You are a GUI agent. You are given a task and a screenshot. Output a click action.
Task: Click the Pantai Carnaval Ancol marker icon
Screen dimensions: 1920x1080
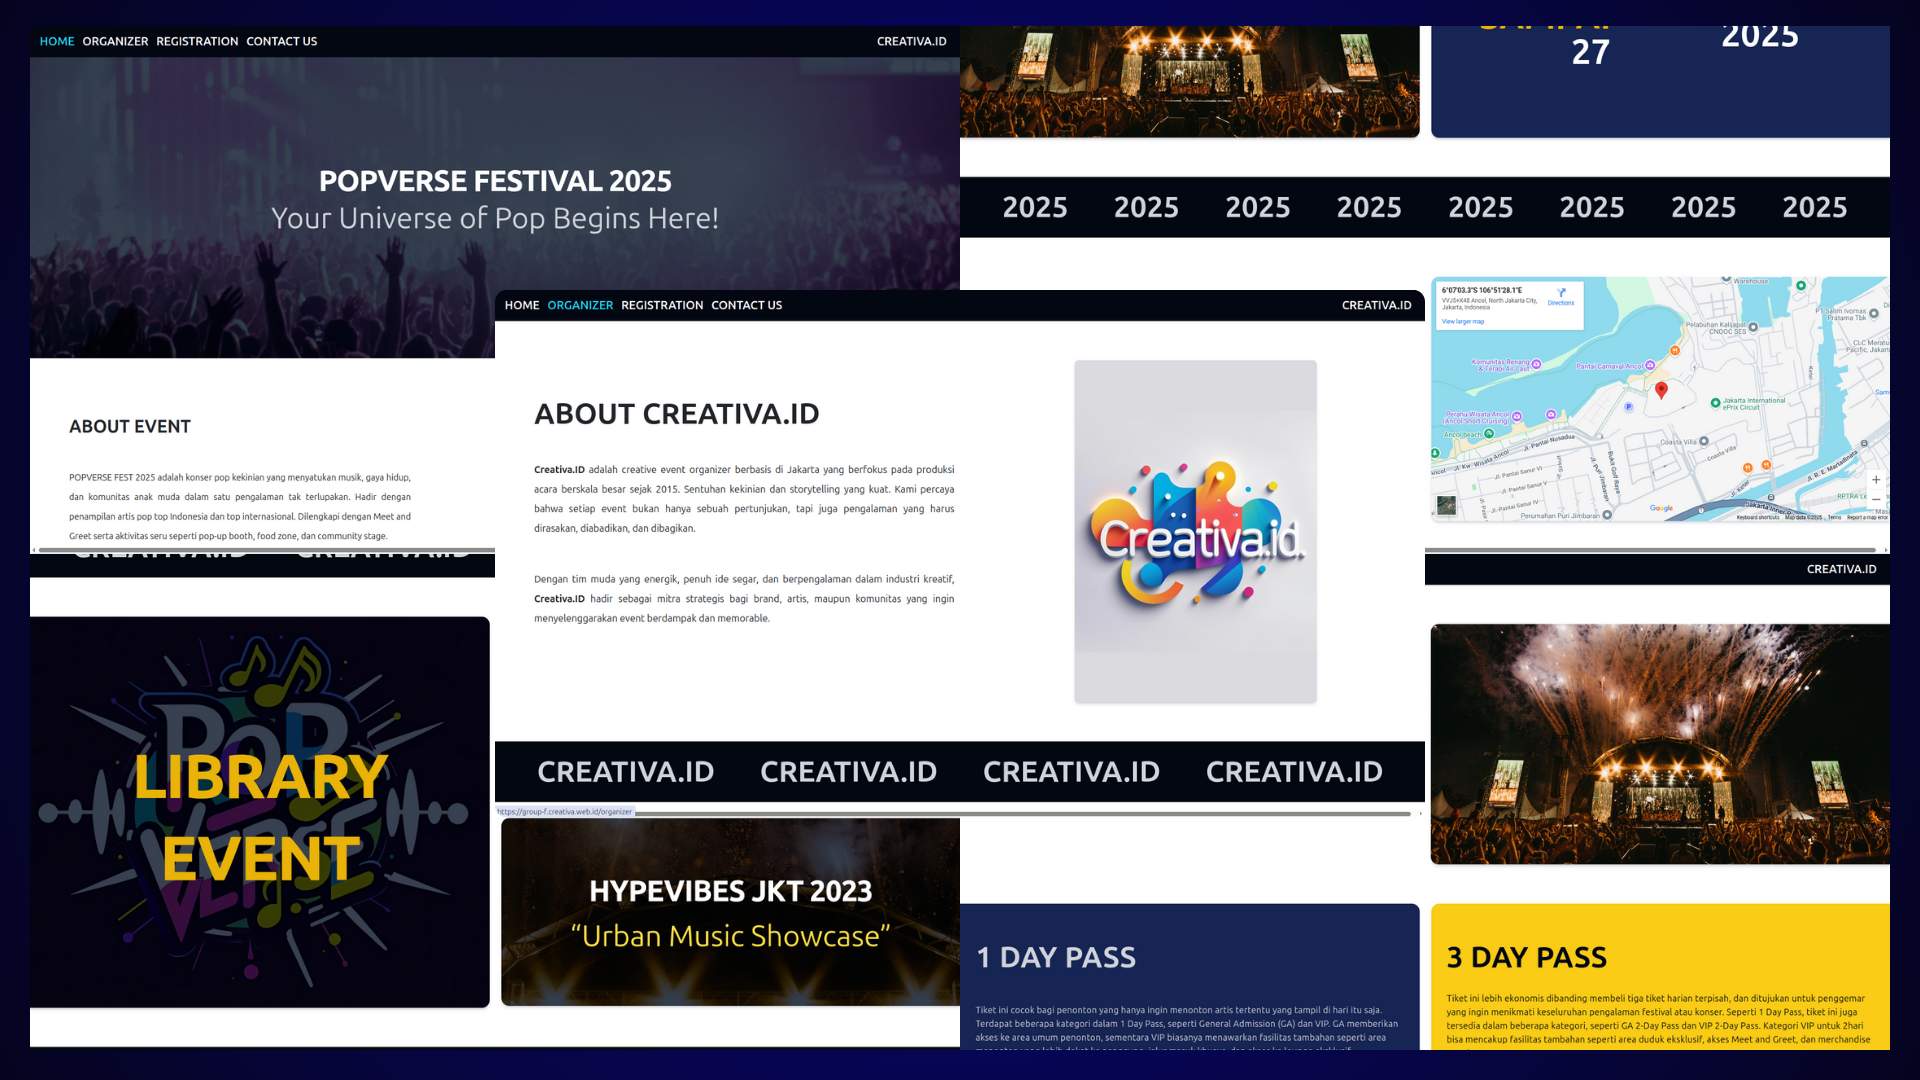pyautogui.click(x=1650, y=365)
